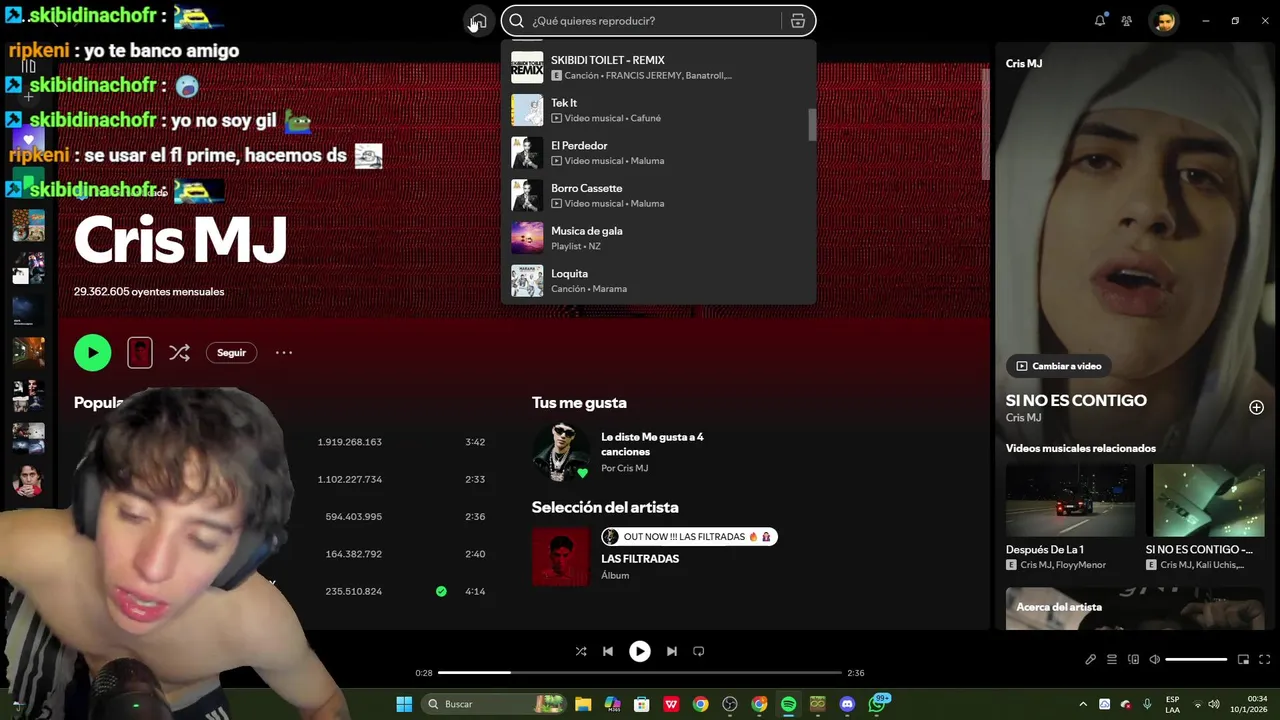Image resolution: width=1280 pixels, height=720 pixels.
Task: Open the lyrics microphone icon
Action: click(x=1090, y=660)
